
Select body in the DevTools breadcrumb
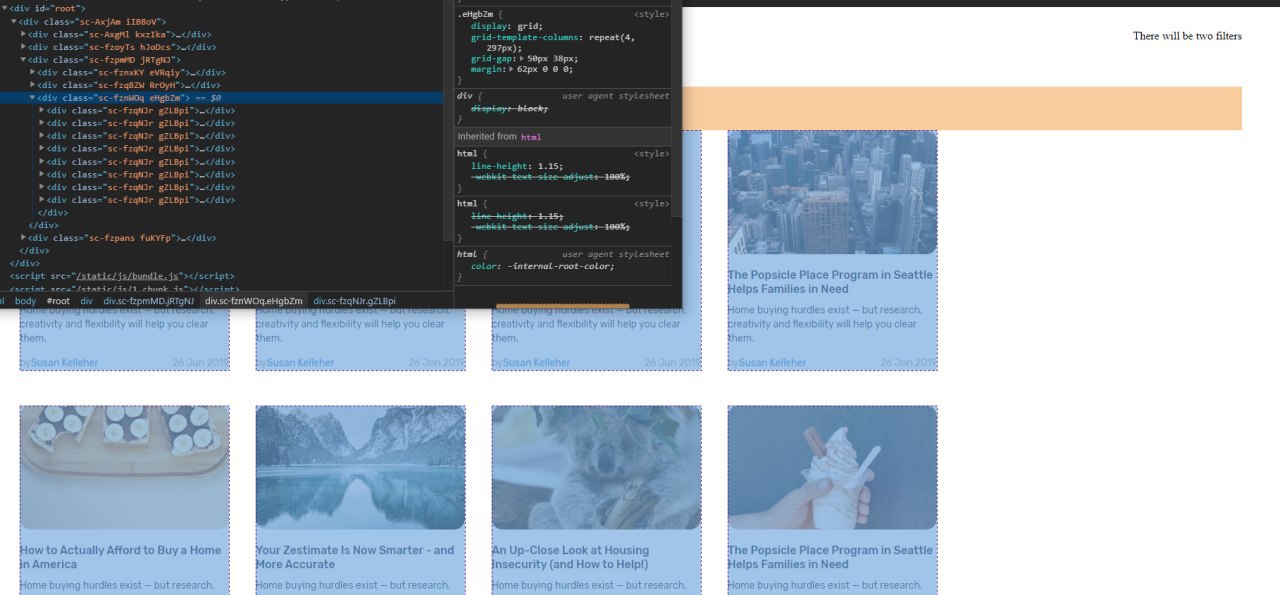(x=25, y=301)
